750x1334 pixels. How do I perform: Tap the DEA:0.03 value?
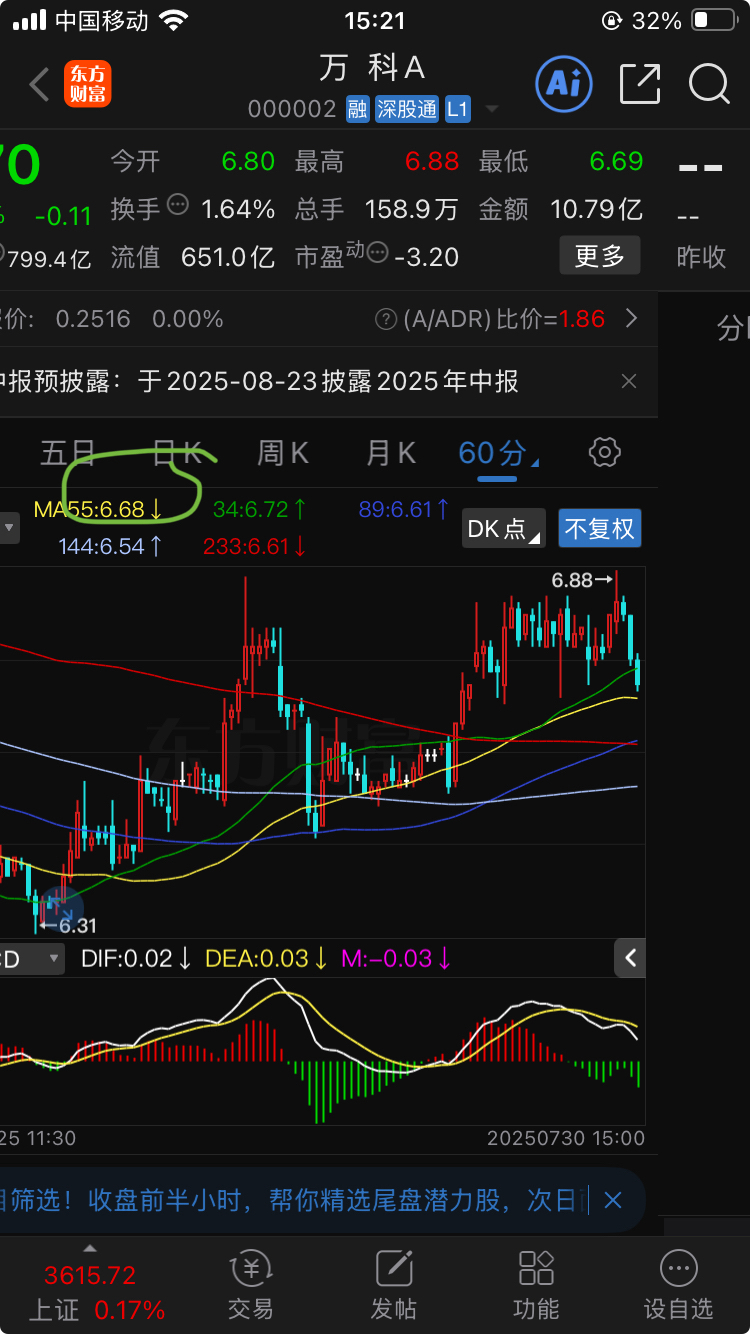pos(267,958)
